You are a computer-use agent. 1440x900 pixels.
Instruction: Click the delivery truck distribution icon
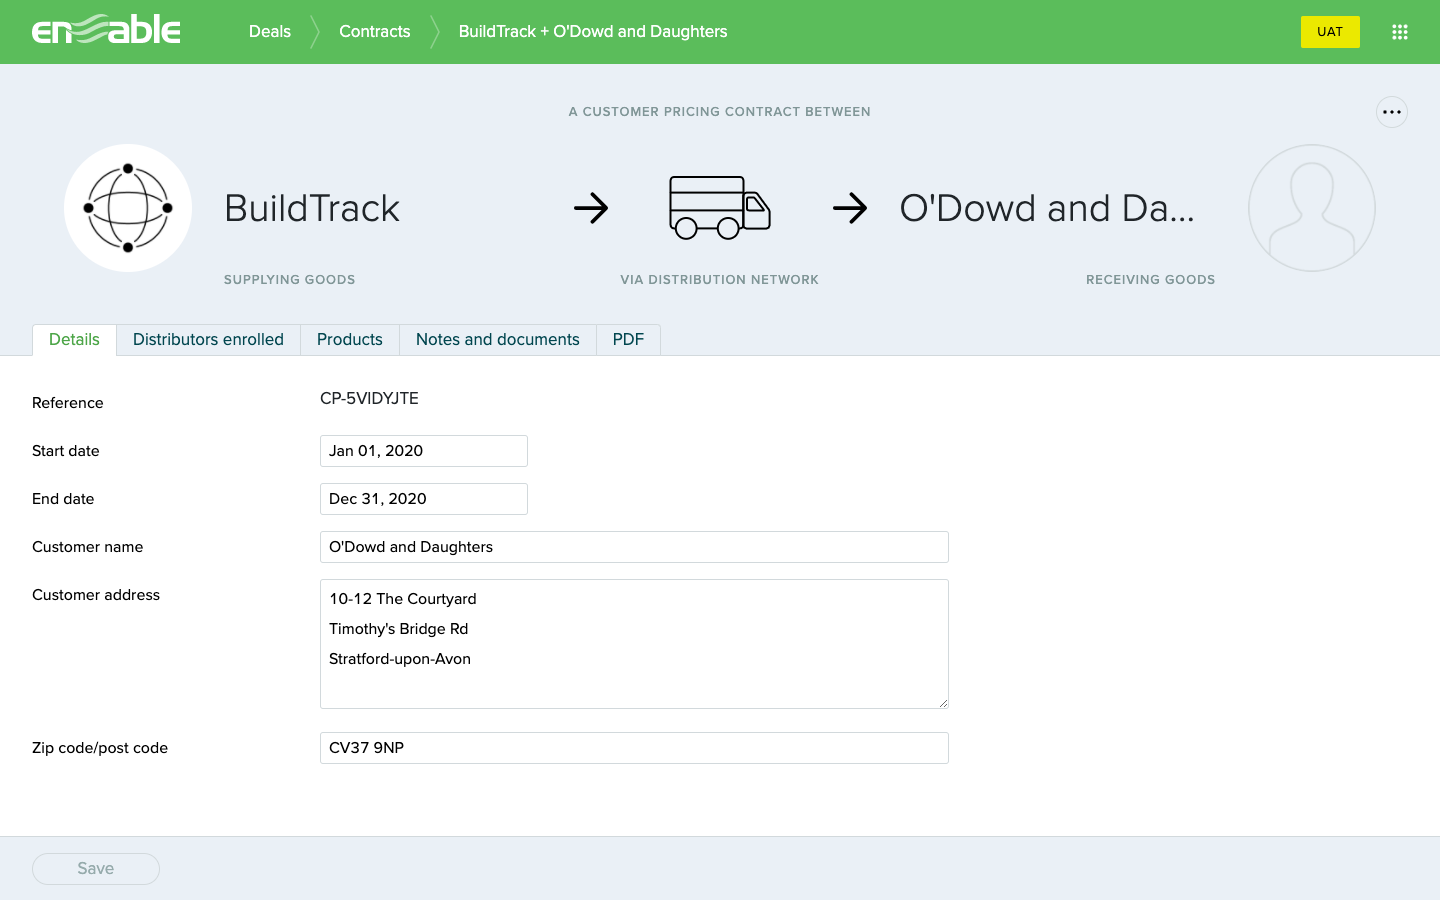pos(720,208)
